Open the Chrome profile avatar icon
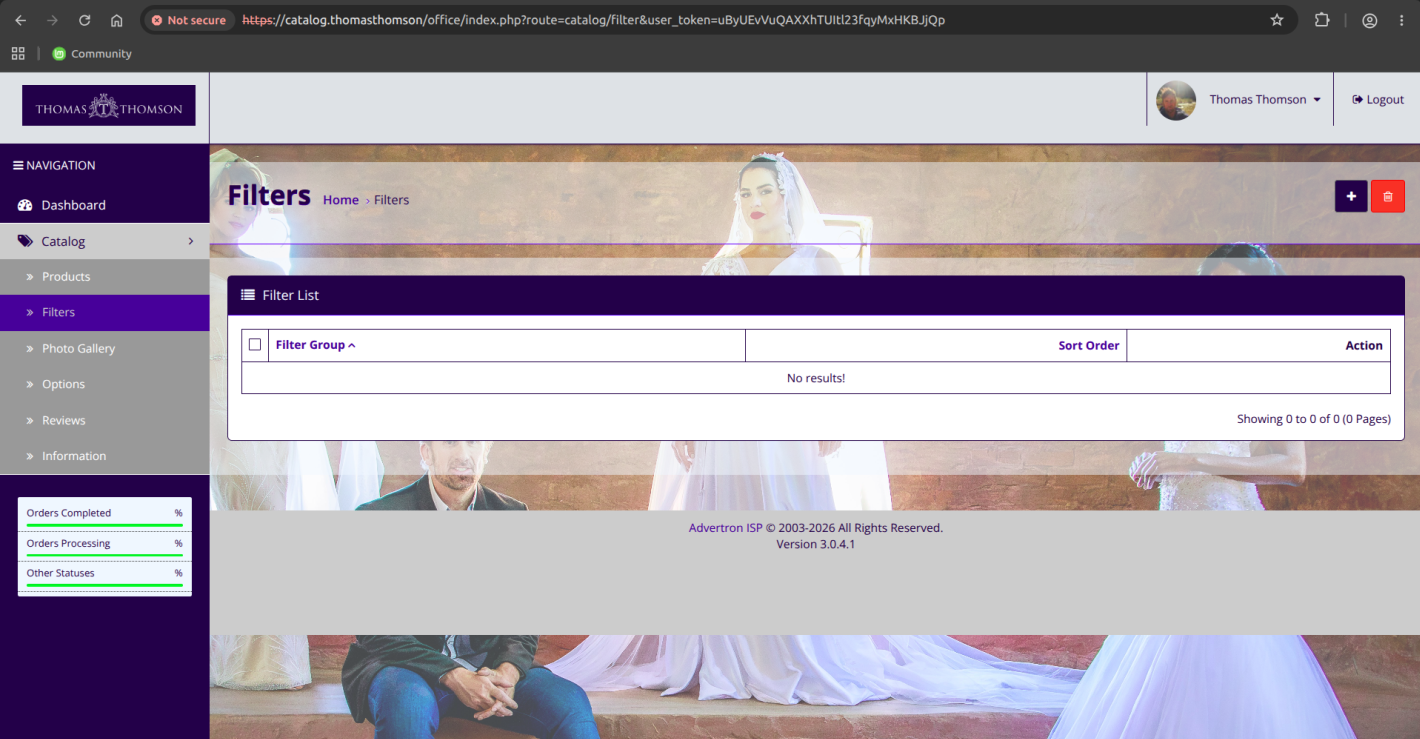Screen dimensions: 1420x739 coord(1370,20)
